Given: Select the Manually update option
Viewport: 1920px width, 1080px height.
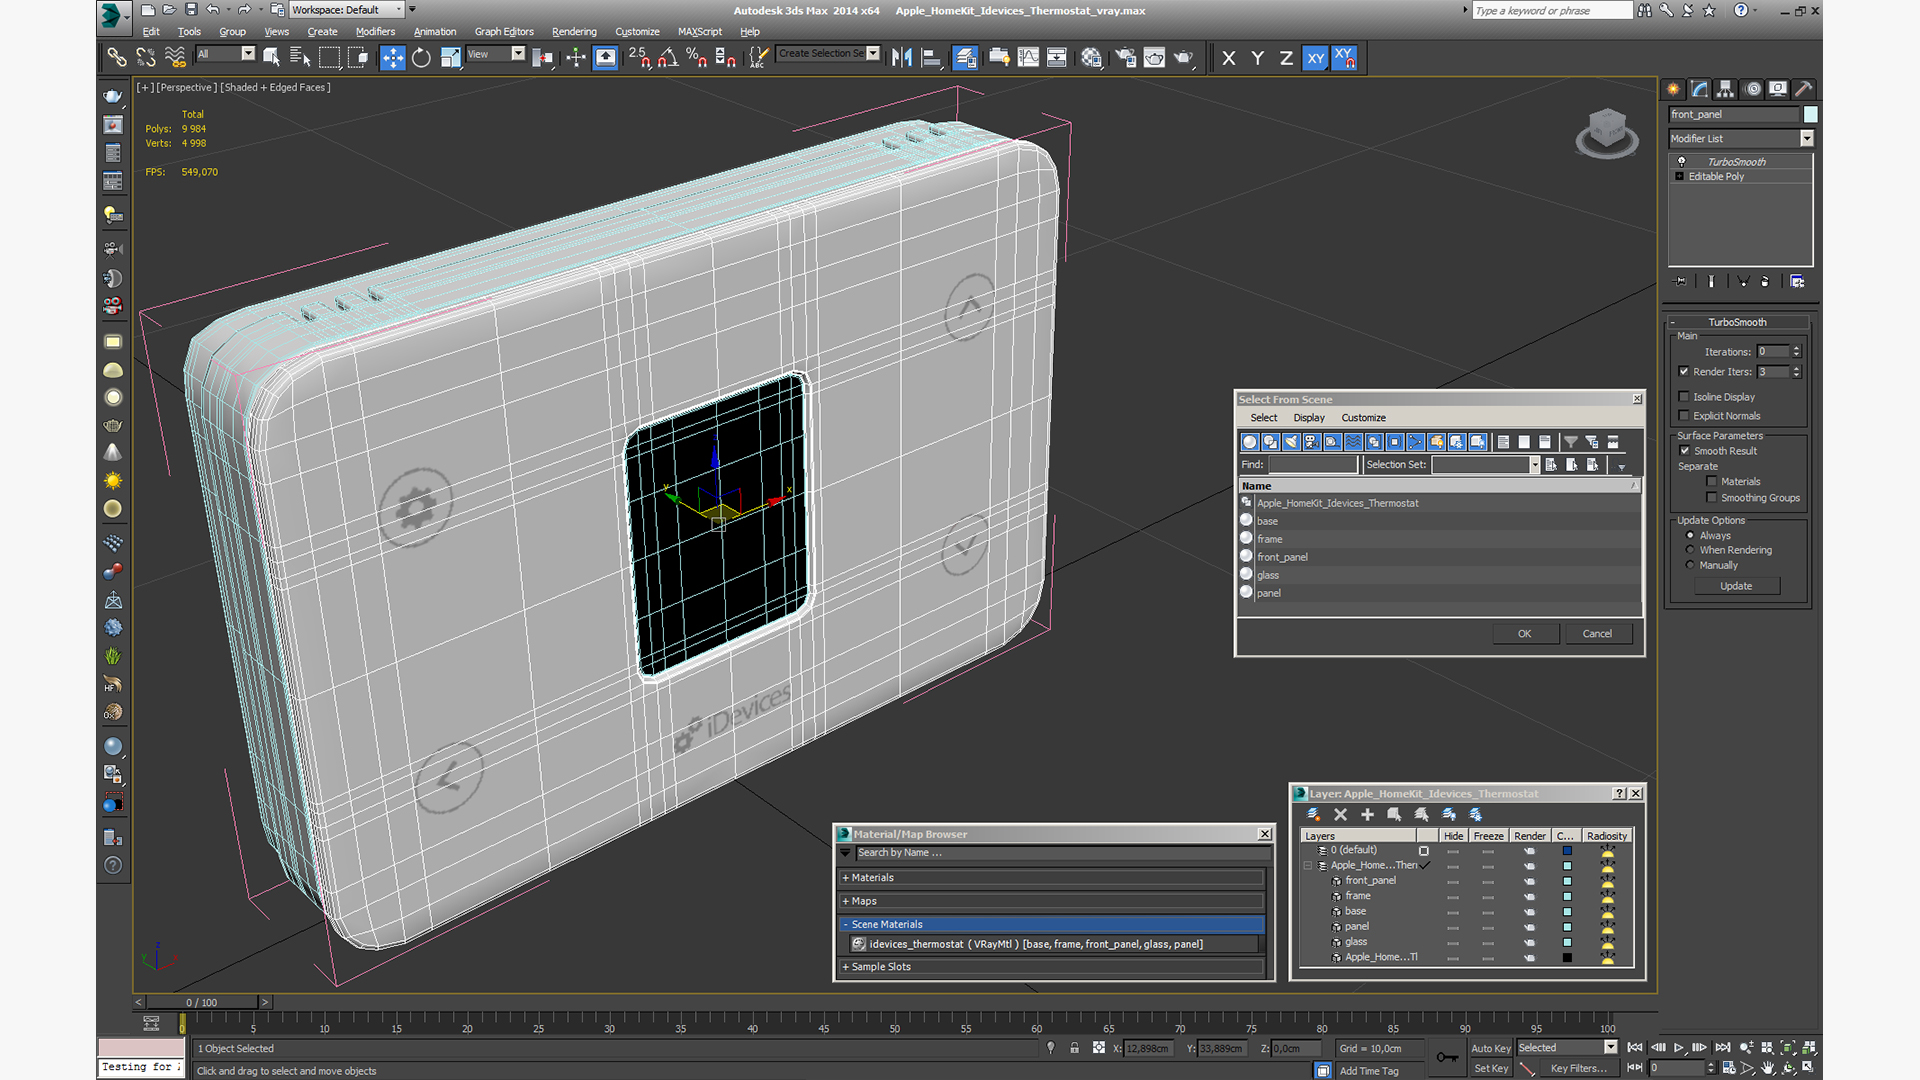Looking at the screenshot, I should (1690, 565).
